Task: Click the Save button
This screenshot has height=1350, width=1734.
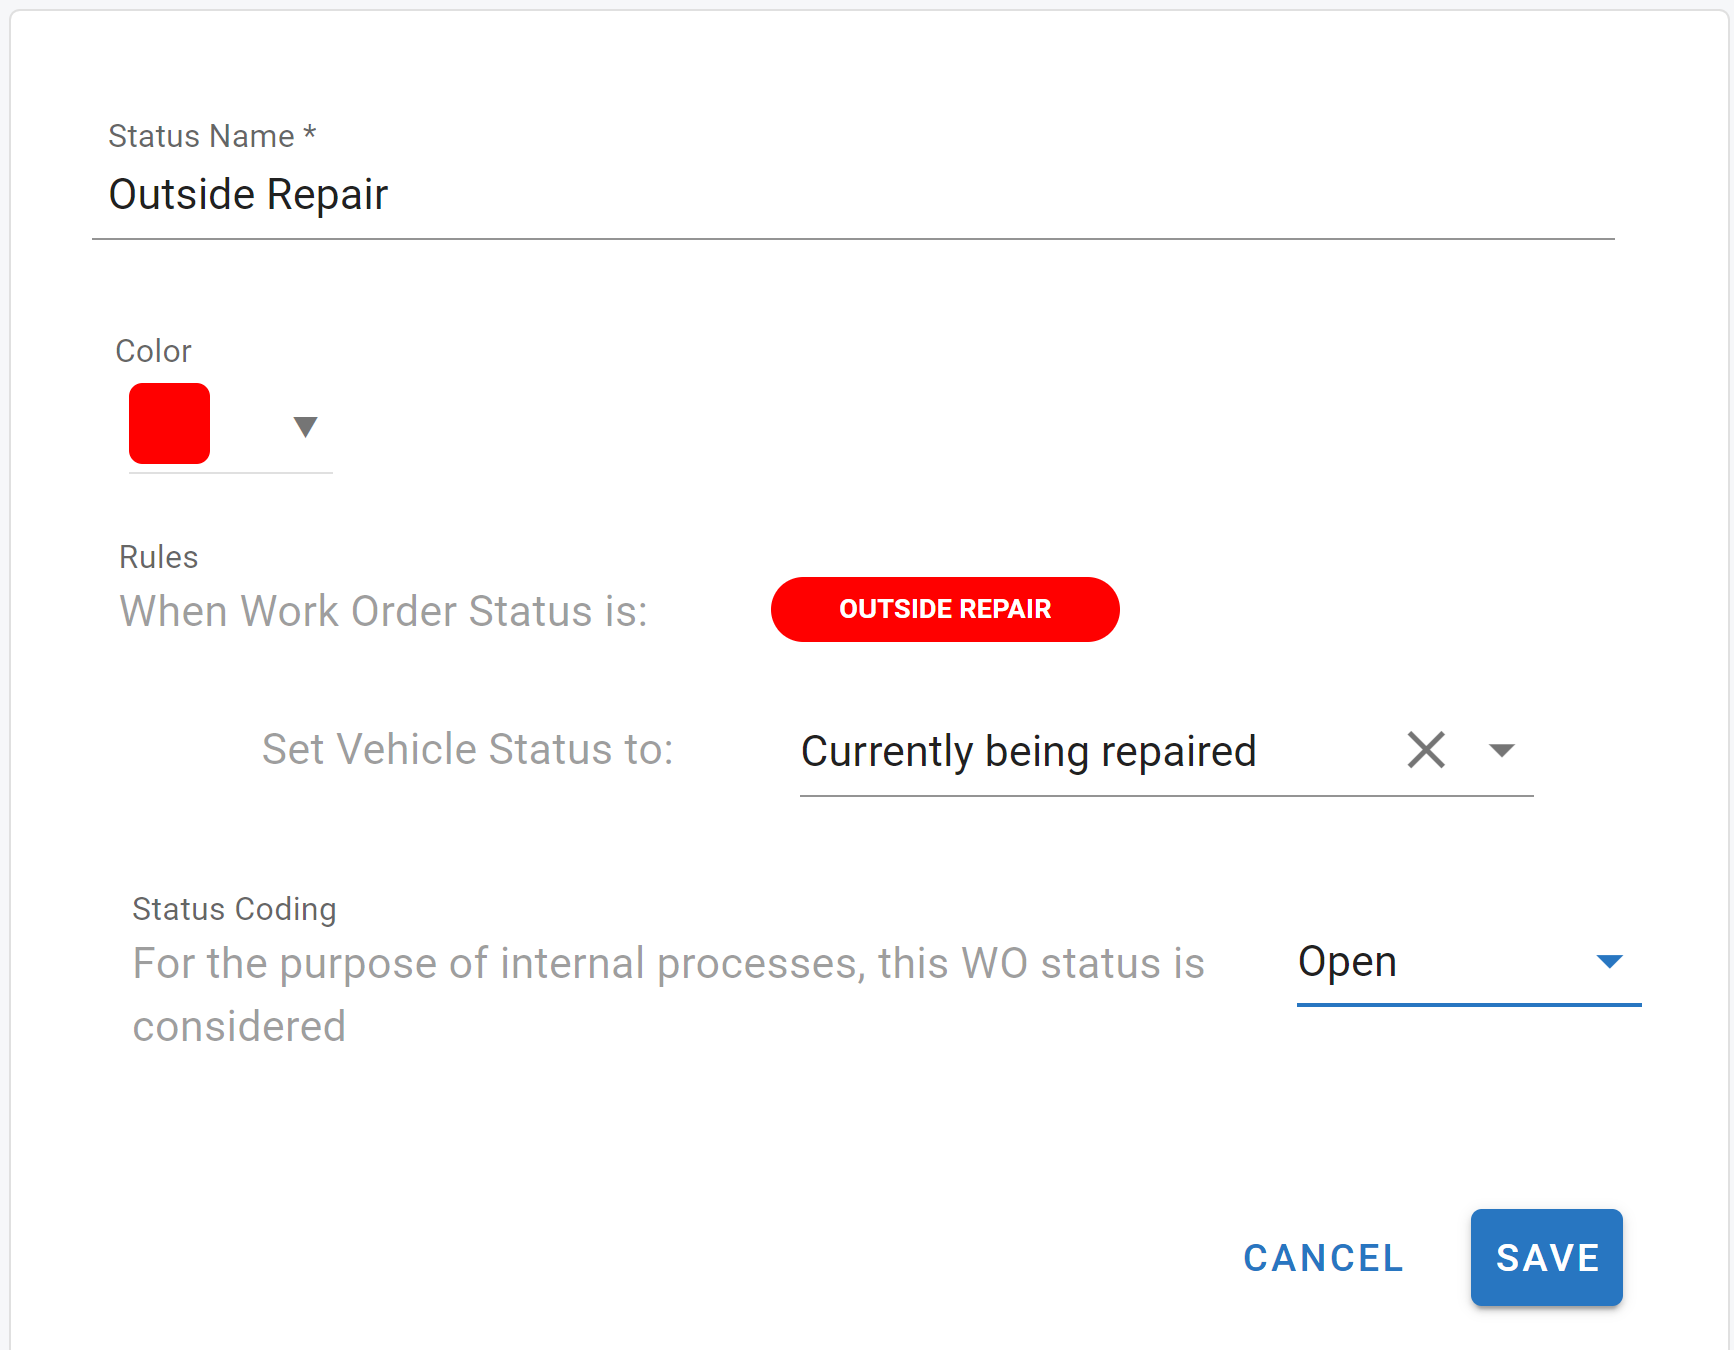Action: coord(1546,1257)
